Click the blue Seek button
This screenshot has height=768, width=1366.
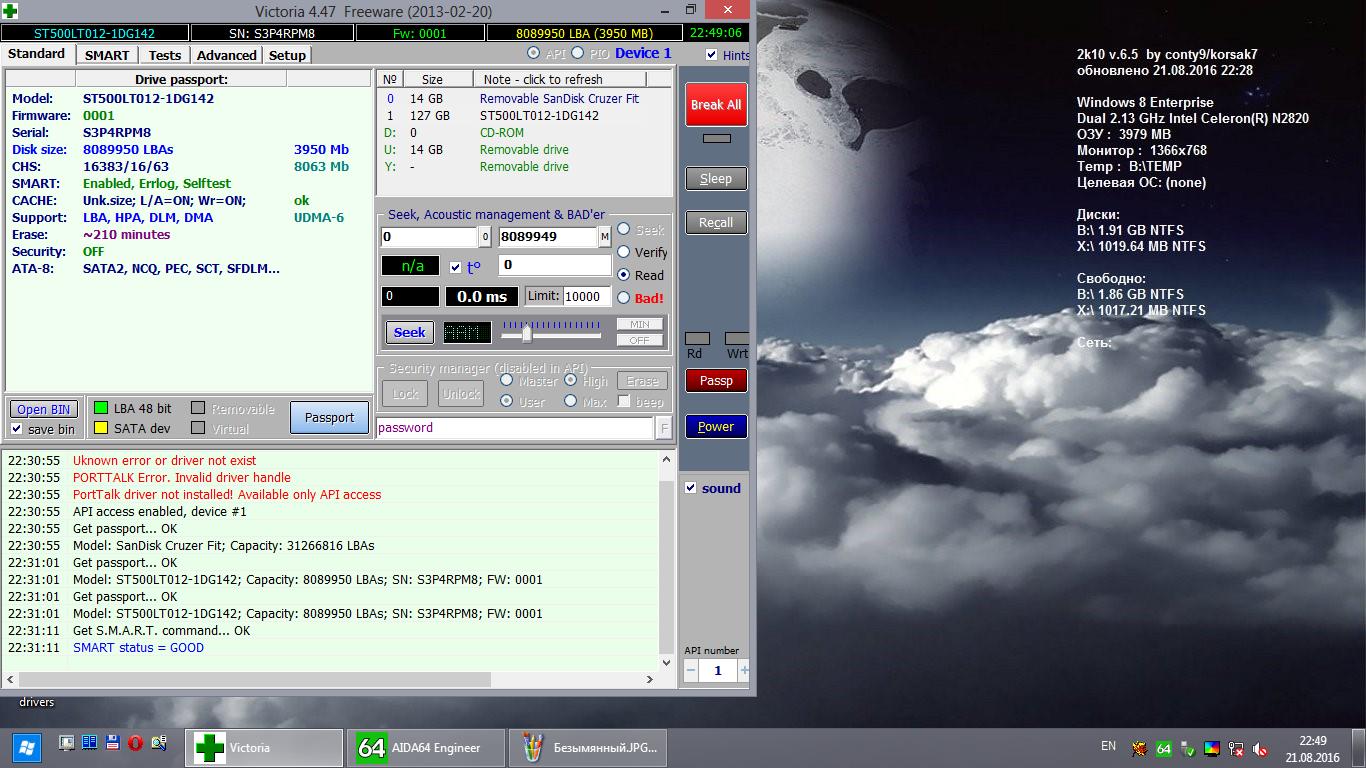click(x=409, y=332)
